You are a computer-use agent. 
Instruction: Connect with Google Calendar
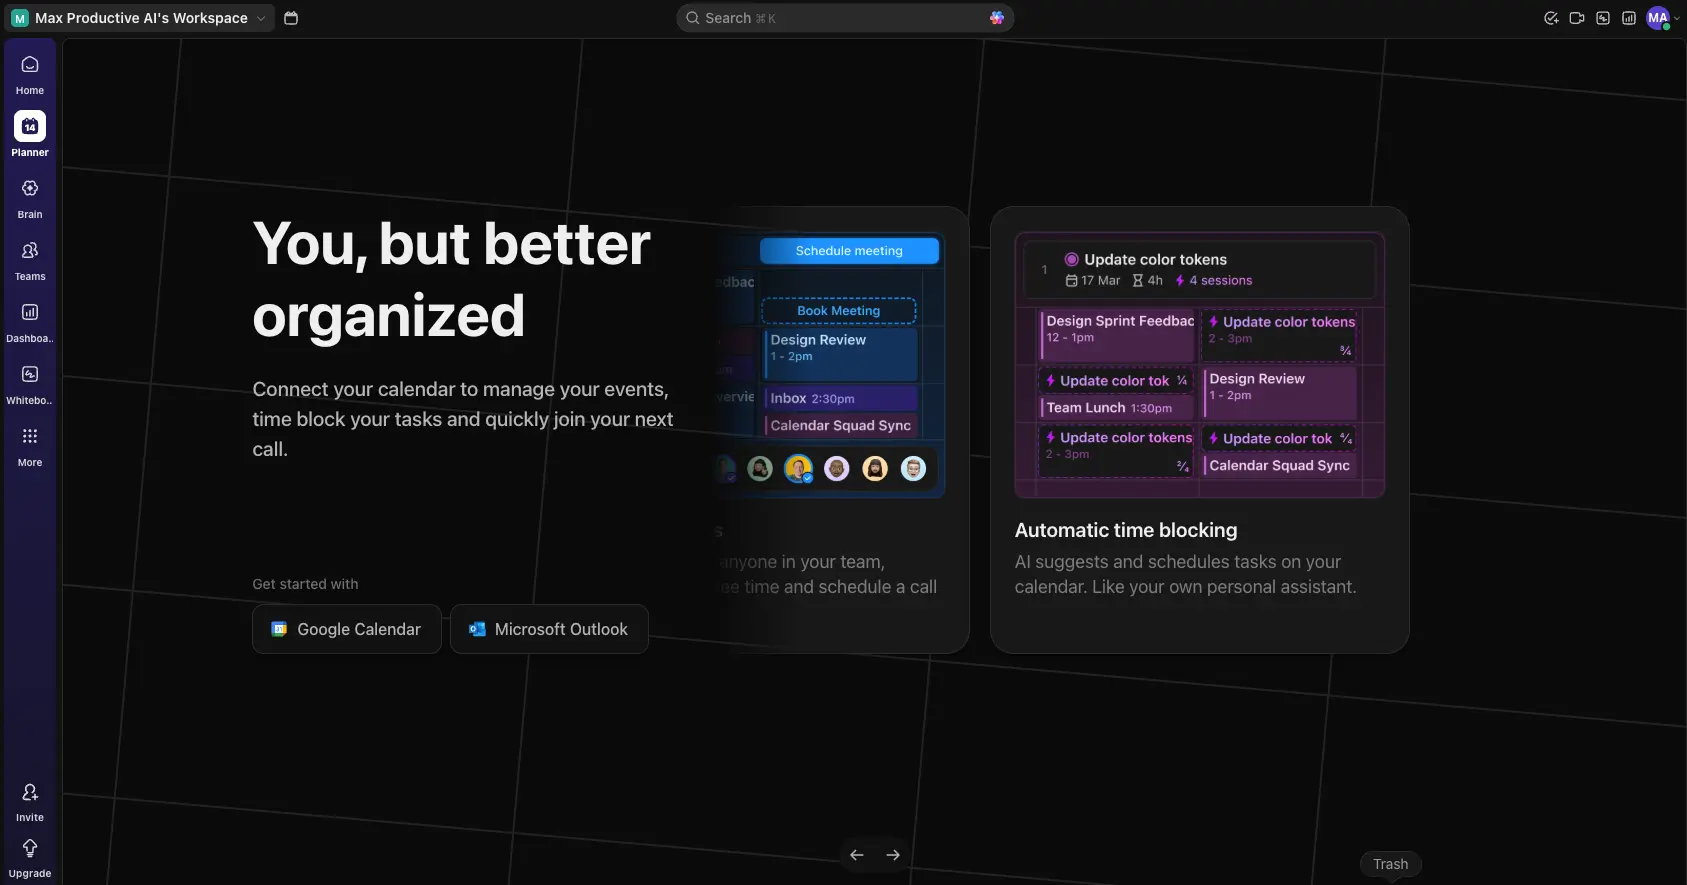(347, 629)
